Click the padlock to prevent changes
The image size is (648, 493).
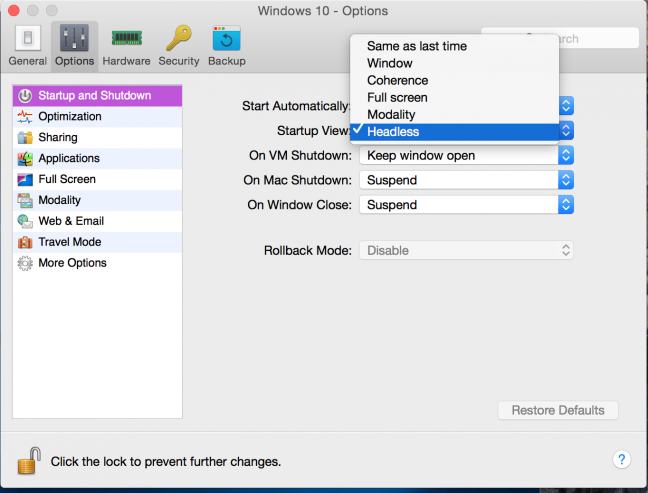click(x=29, y=460)
